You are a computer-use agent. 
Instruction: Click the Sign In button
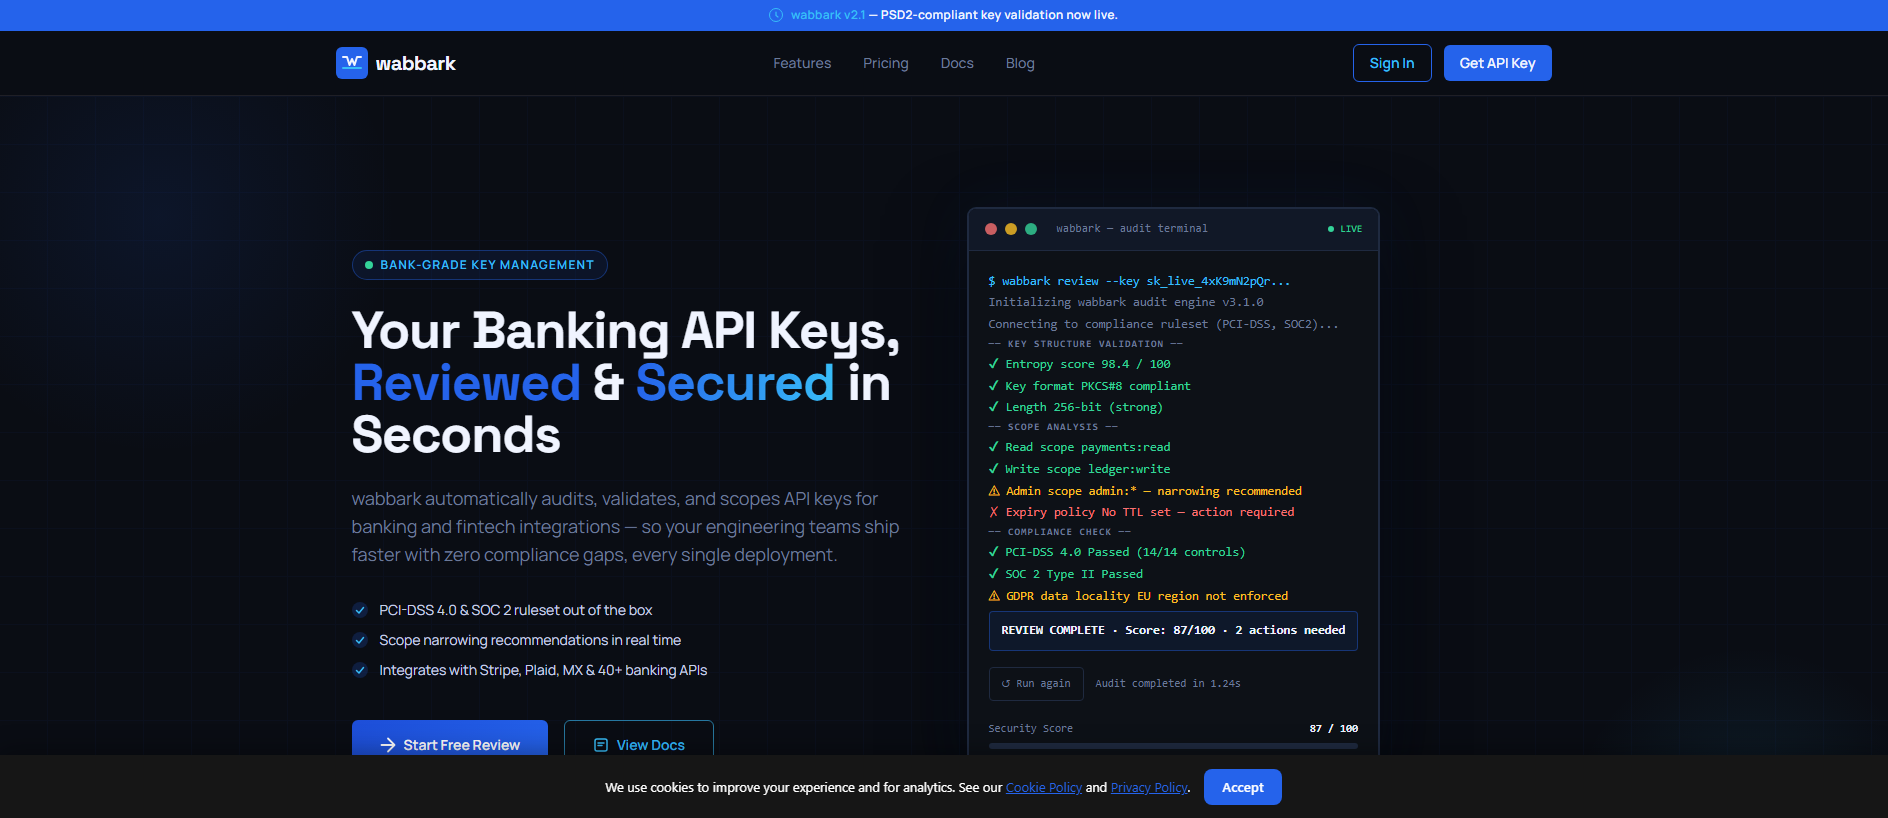(x=1392, y=63)
